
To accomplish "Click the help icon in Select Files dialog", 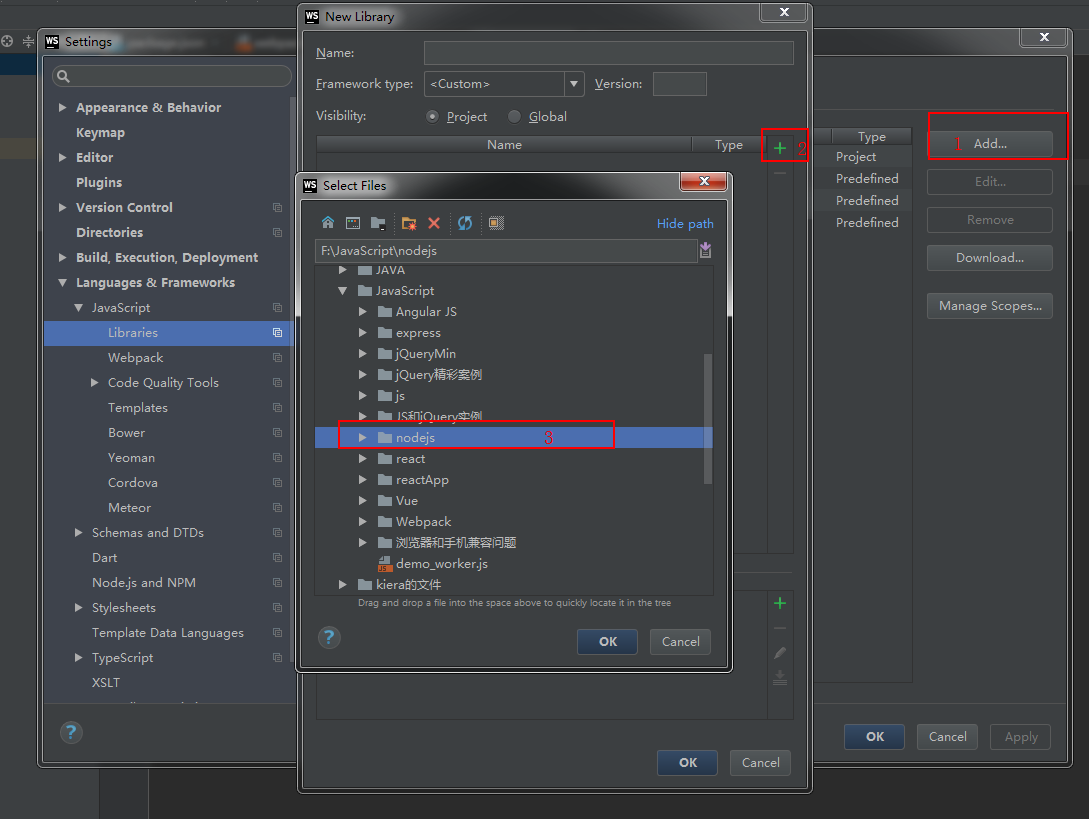I will 329,637.
